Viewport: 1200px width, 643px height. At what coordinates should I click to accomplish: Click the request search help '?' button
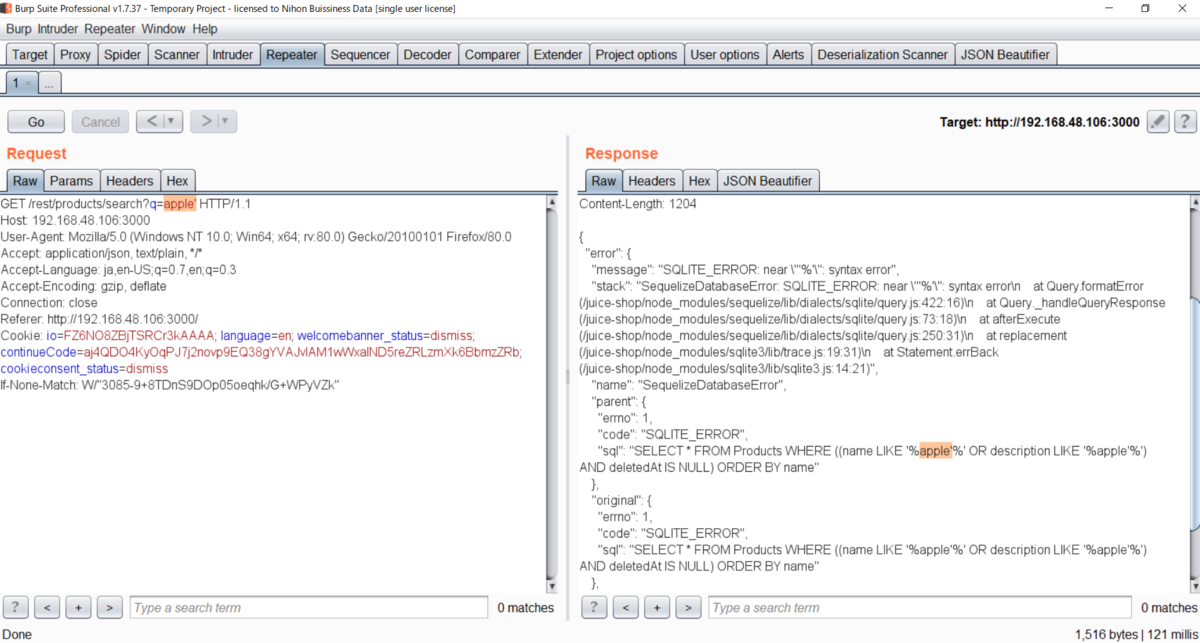[15, 607]
